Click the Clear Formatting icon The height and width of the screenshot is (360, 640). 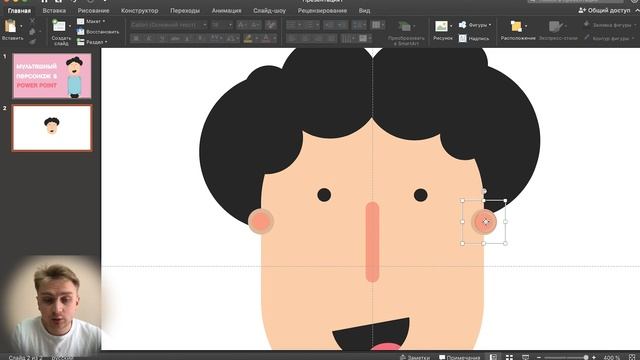[270, 25]
